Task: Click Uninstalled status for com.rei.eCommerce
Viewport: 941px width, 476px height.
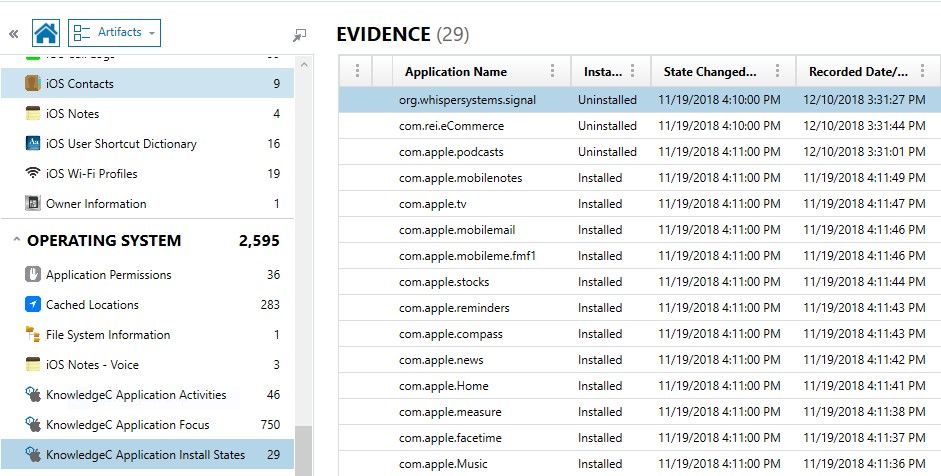Action: pos(607,126)
